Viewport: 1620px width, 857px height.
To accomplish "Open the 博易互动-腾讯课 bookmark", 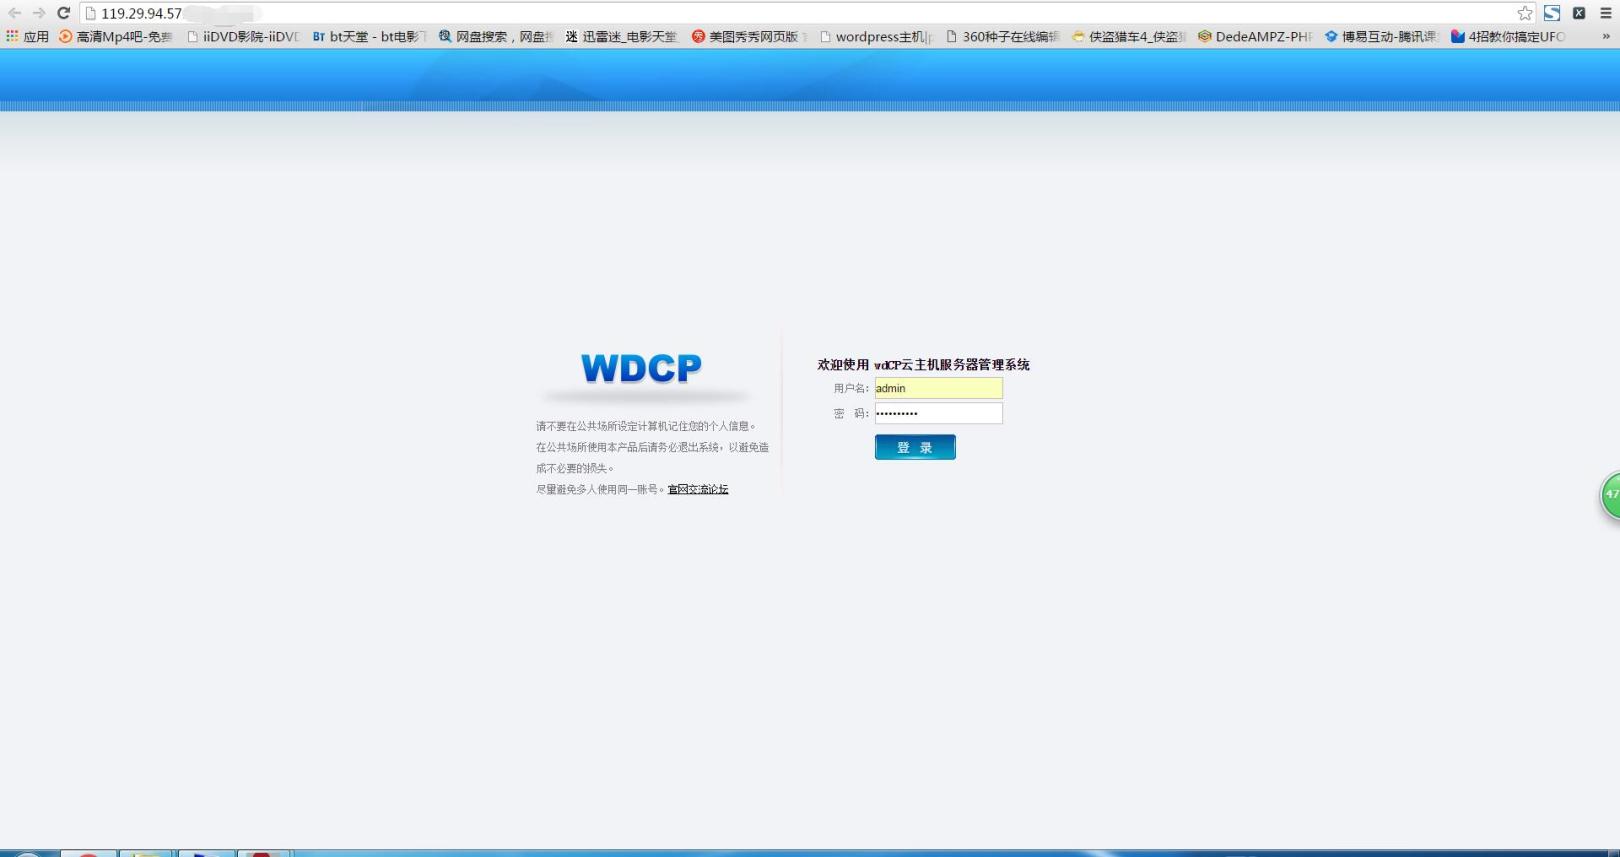I will click(1381, 36).
